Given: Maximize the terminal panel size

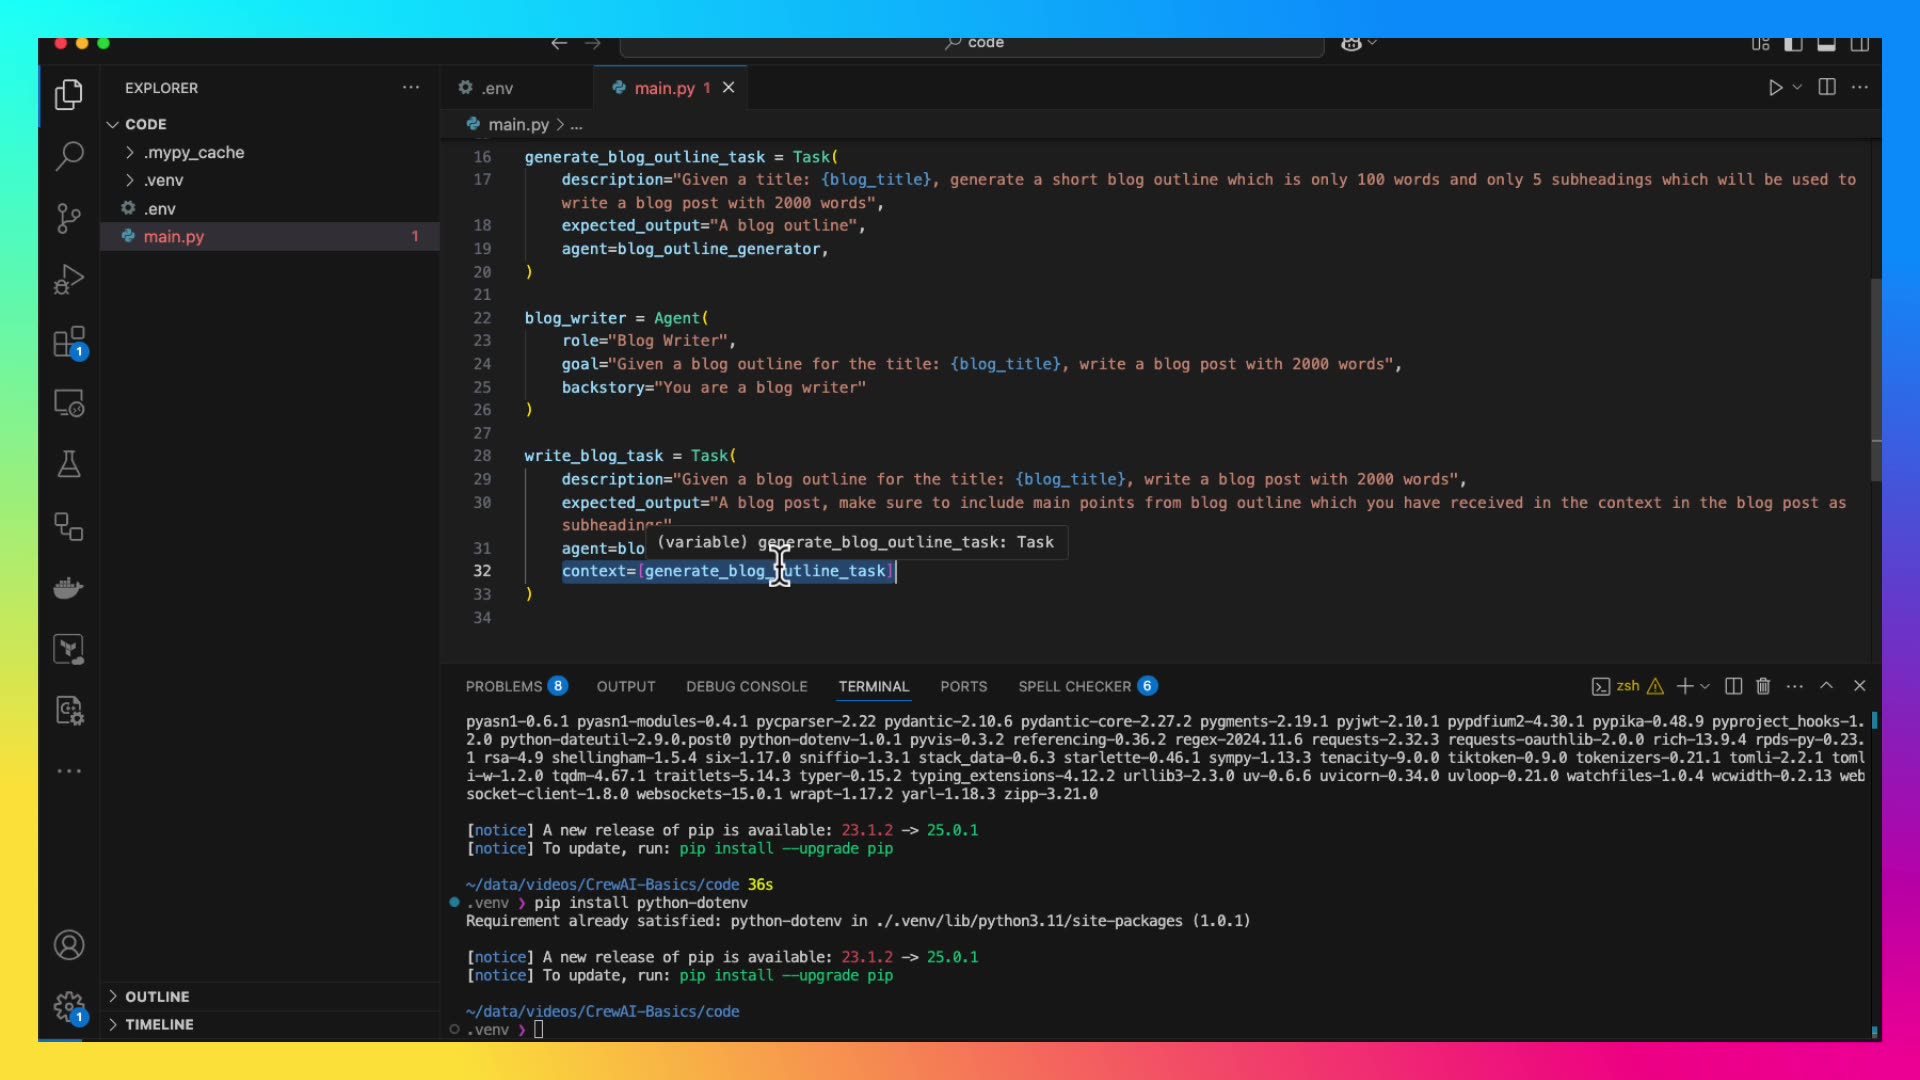Looking at the screenshot, I should coord(1826,686).
